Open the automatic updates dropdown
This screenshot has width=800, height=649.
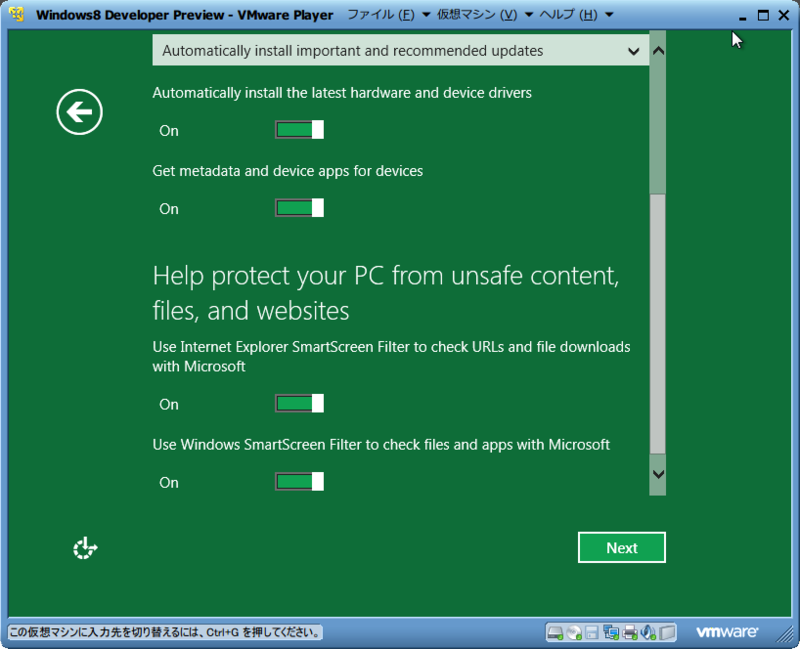401,51
